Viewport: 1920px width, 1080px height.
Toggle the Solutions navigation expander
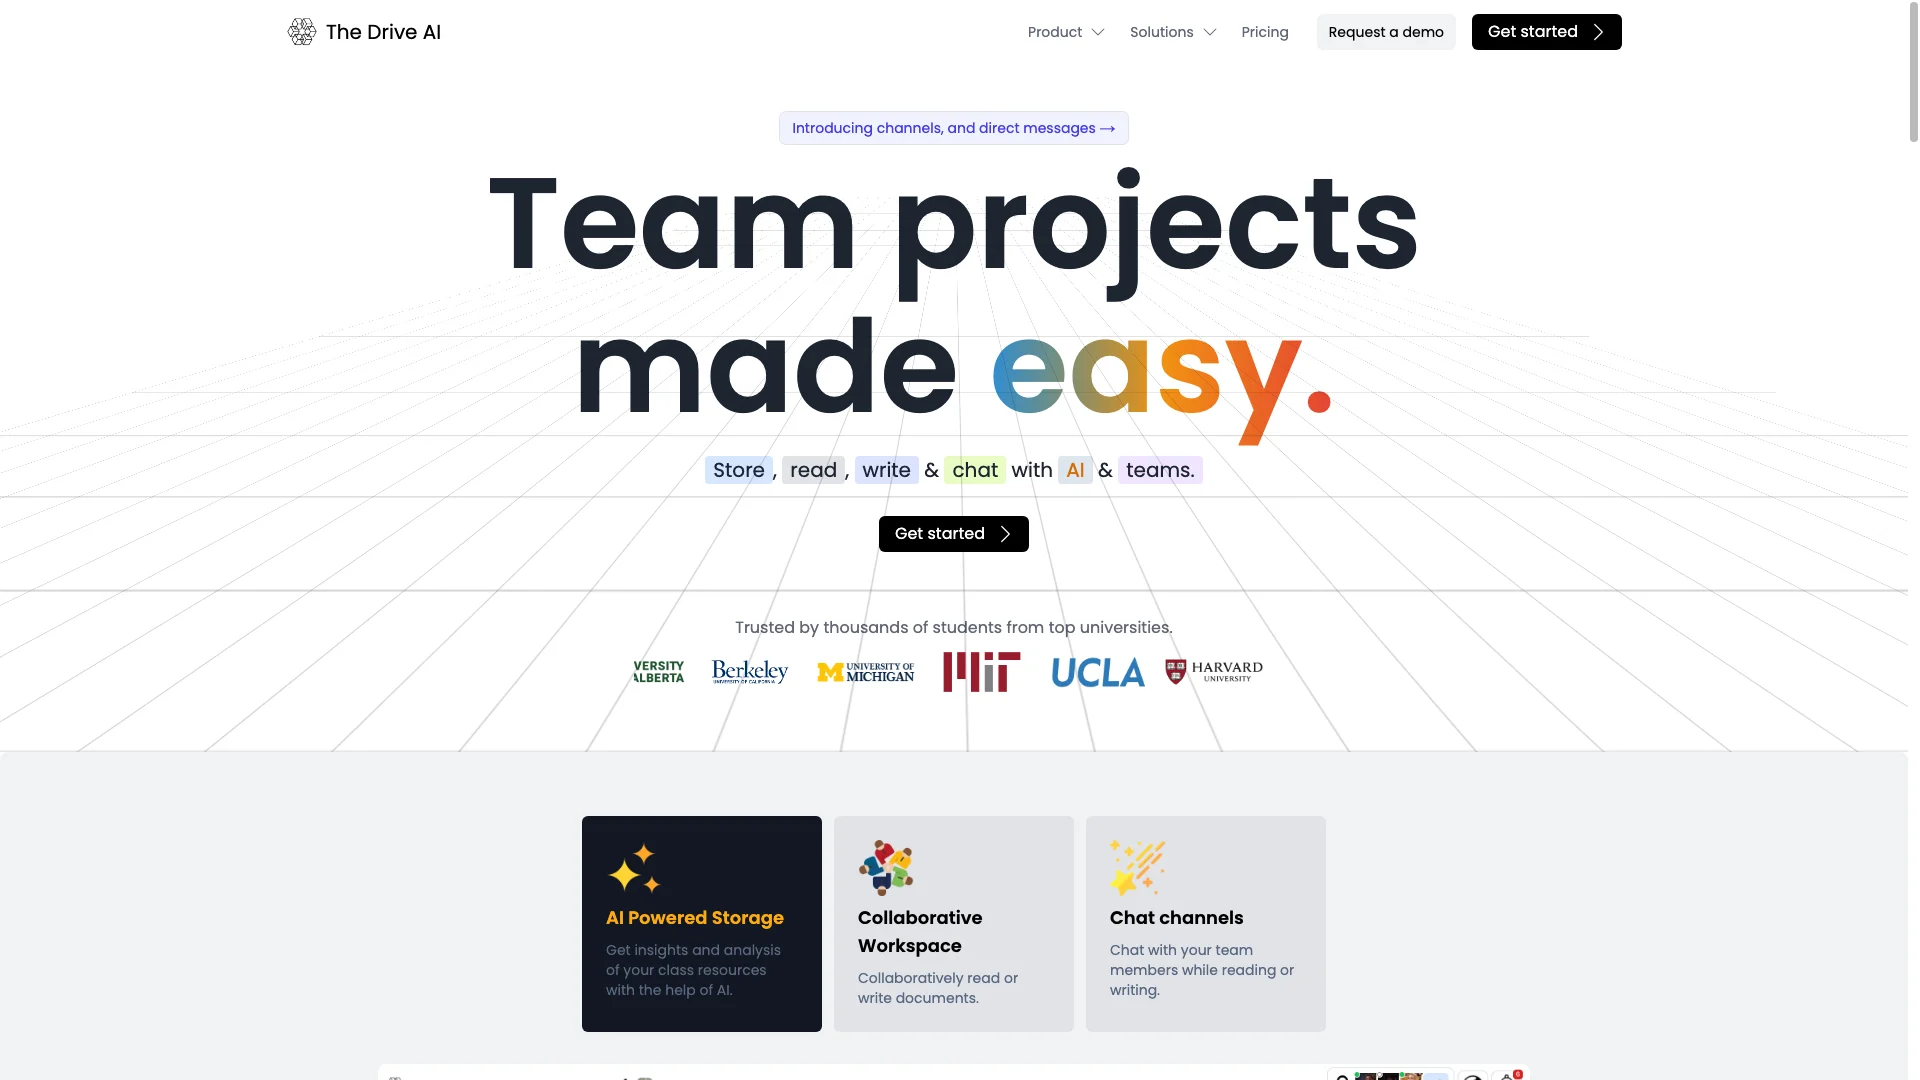tap(1209, 32)
